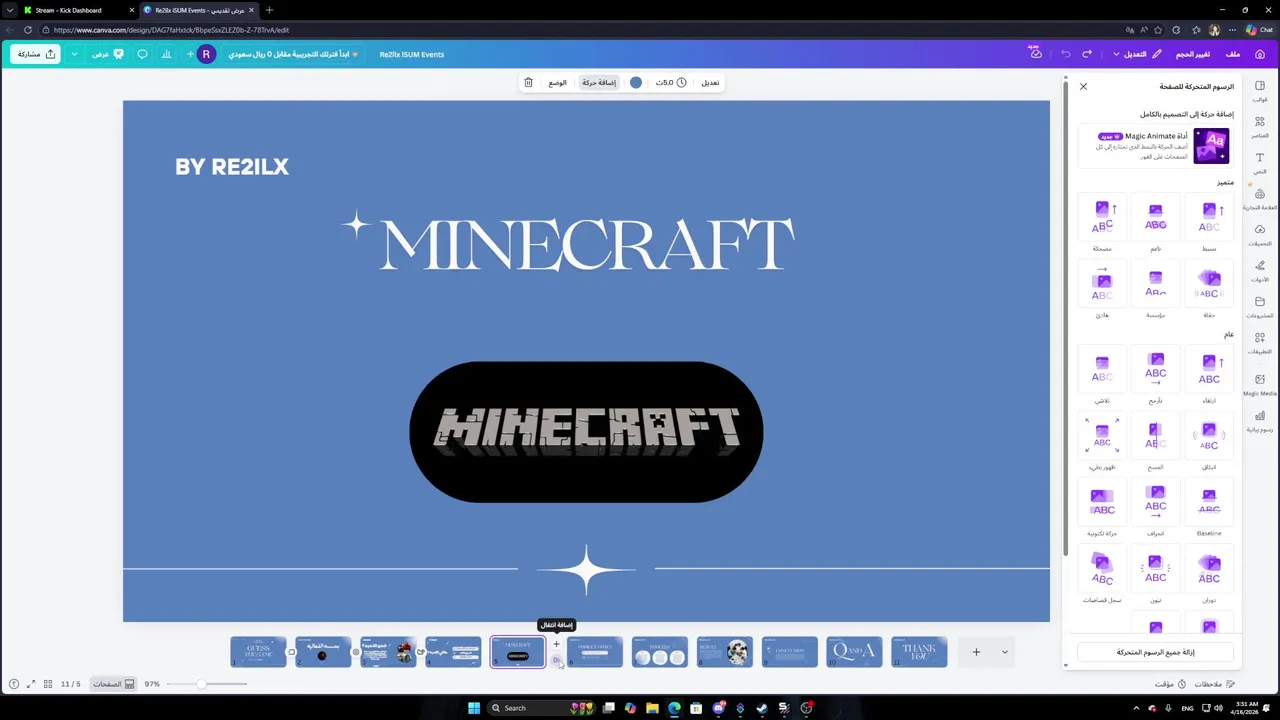The width and height of the screenshot is (1280, 720).
Task: Add collaborator with the plus icon
Action: click(190, 54)
